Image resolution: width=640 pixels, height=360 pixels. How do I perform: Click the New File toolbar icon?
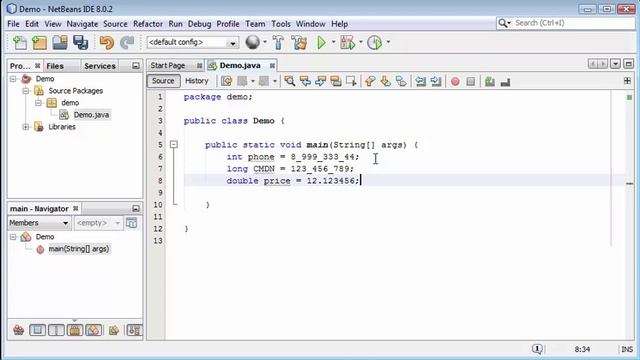(x=19, y=42)
